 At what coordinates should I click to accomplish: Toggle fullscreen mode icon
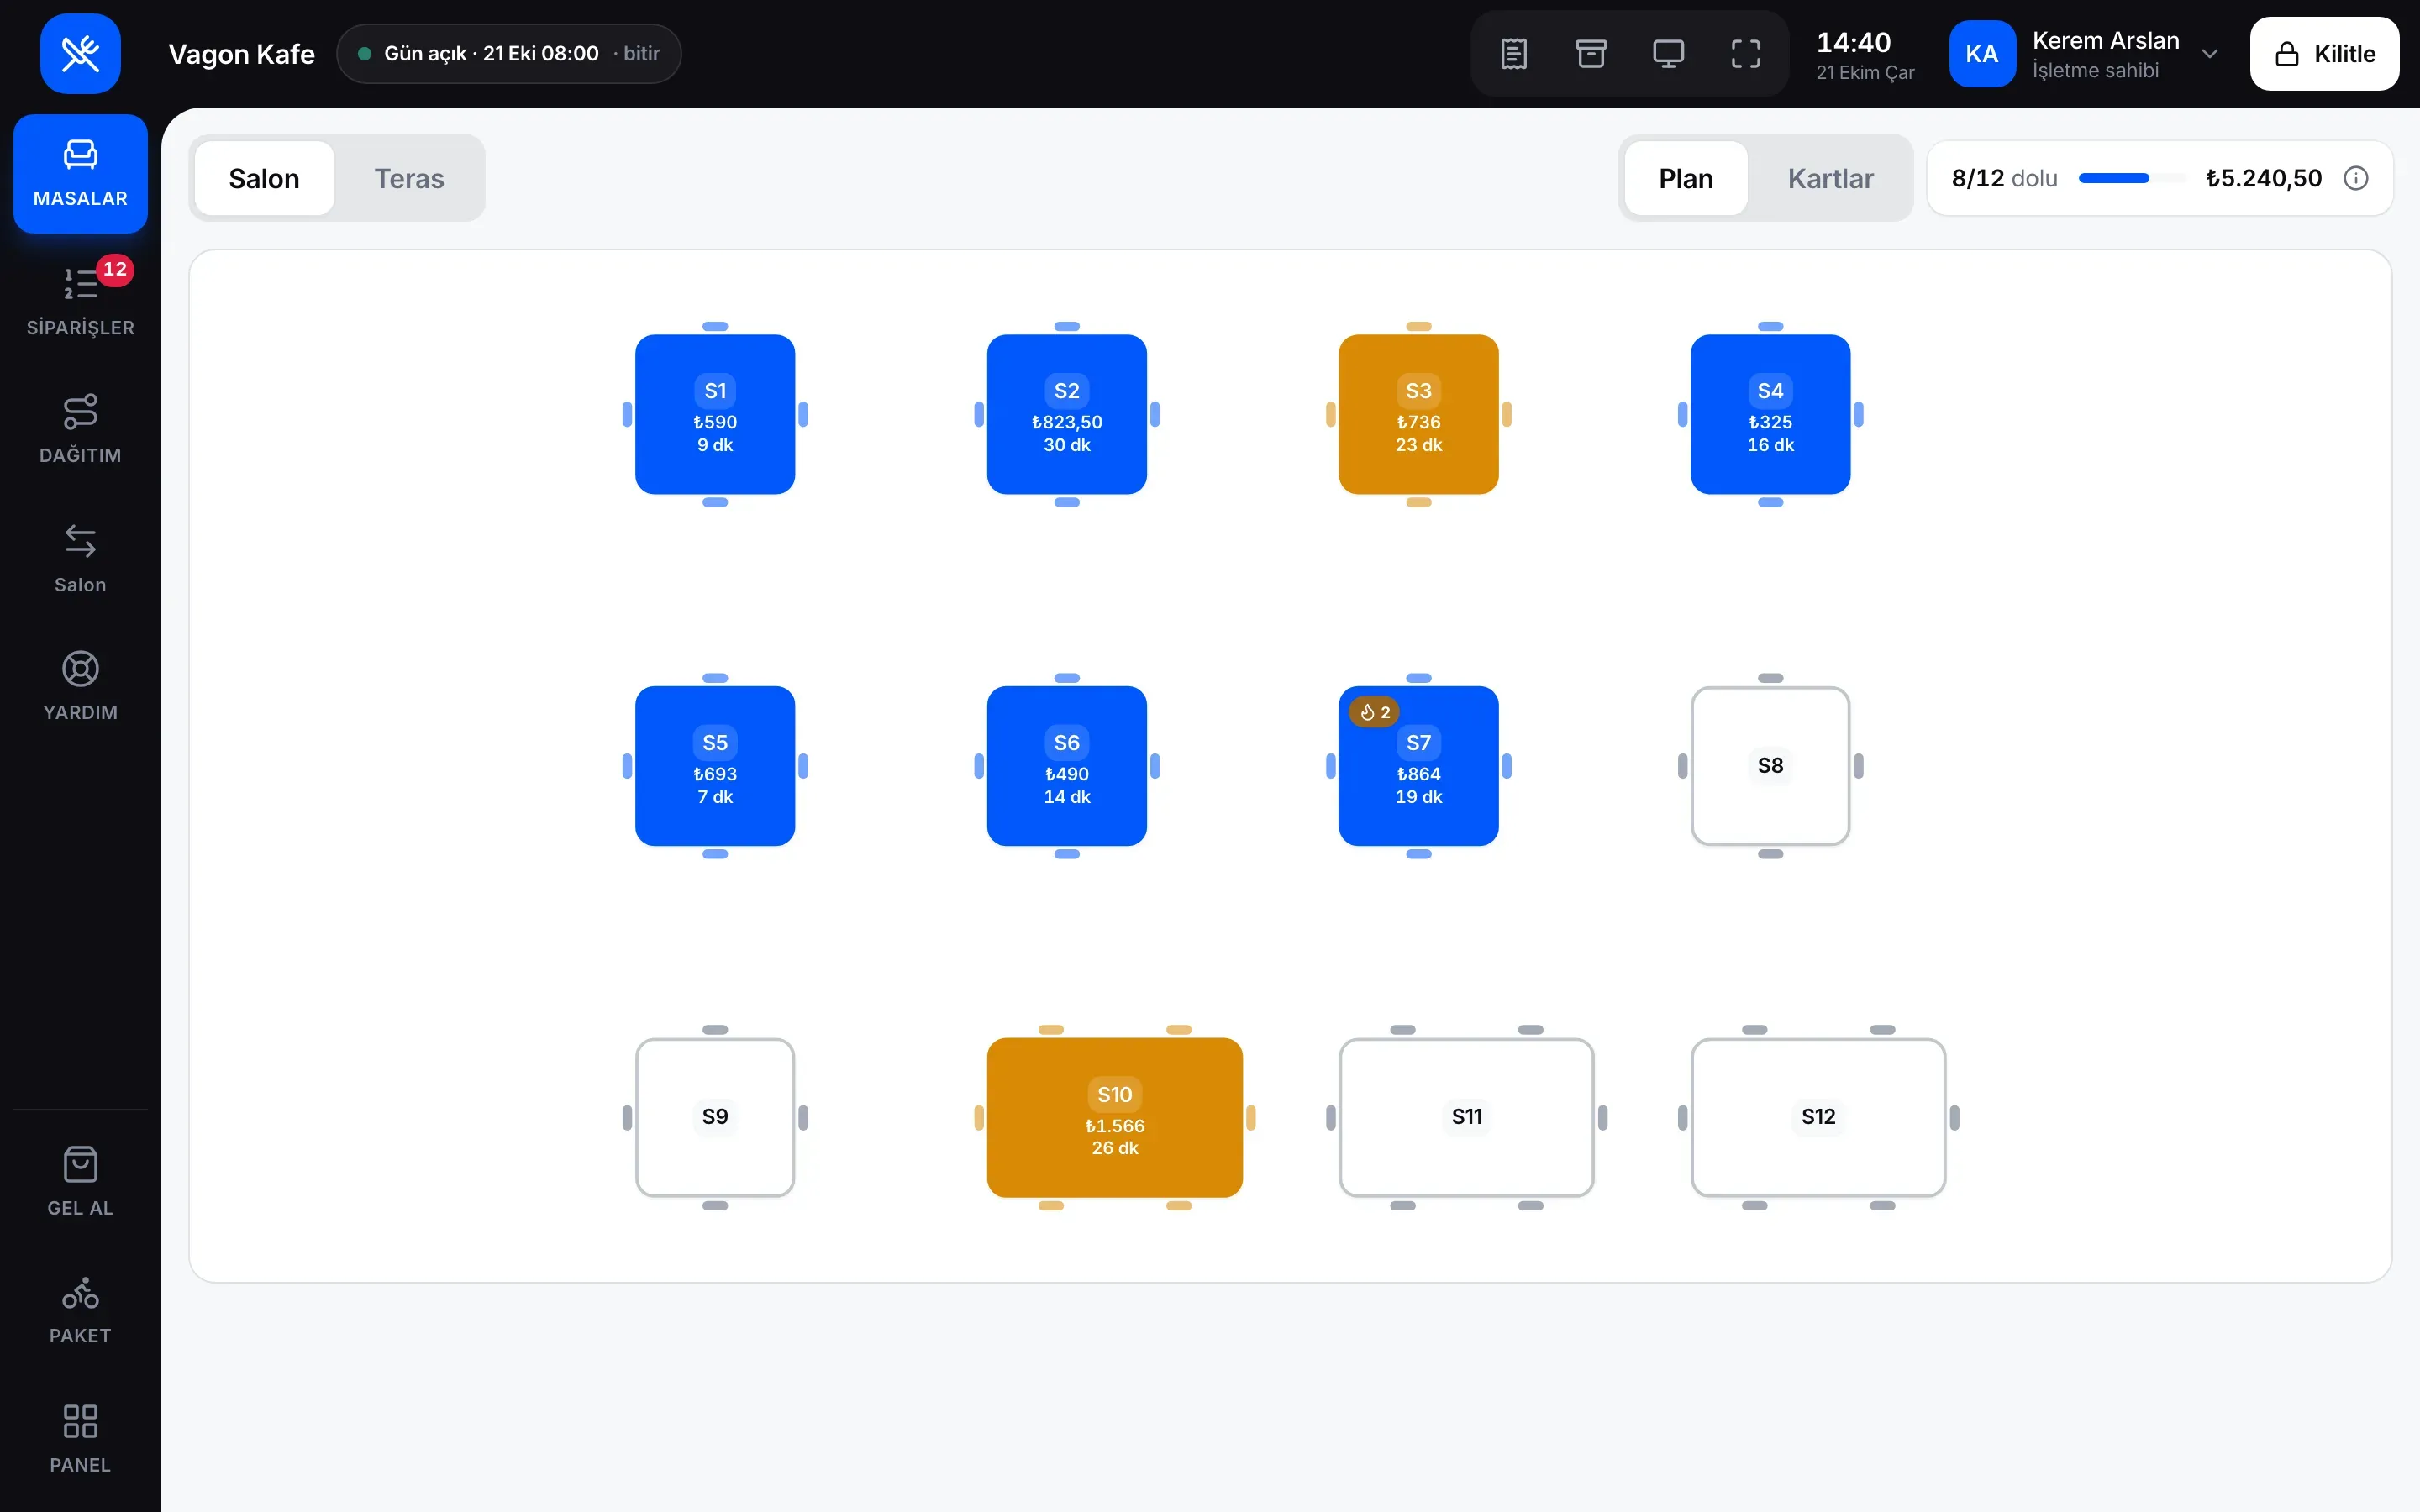(x=1746, y=53)
